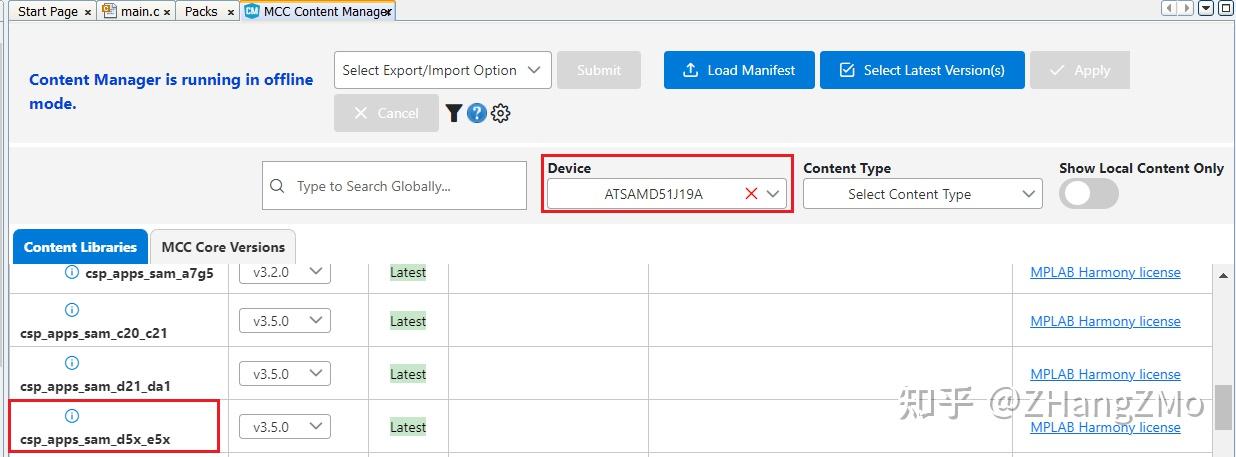Expand the Select Content Type dropdown

point(922,194)
